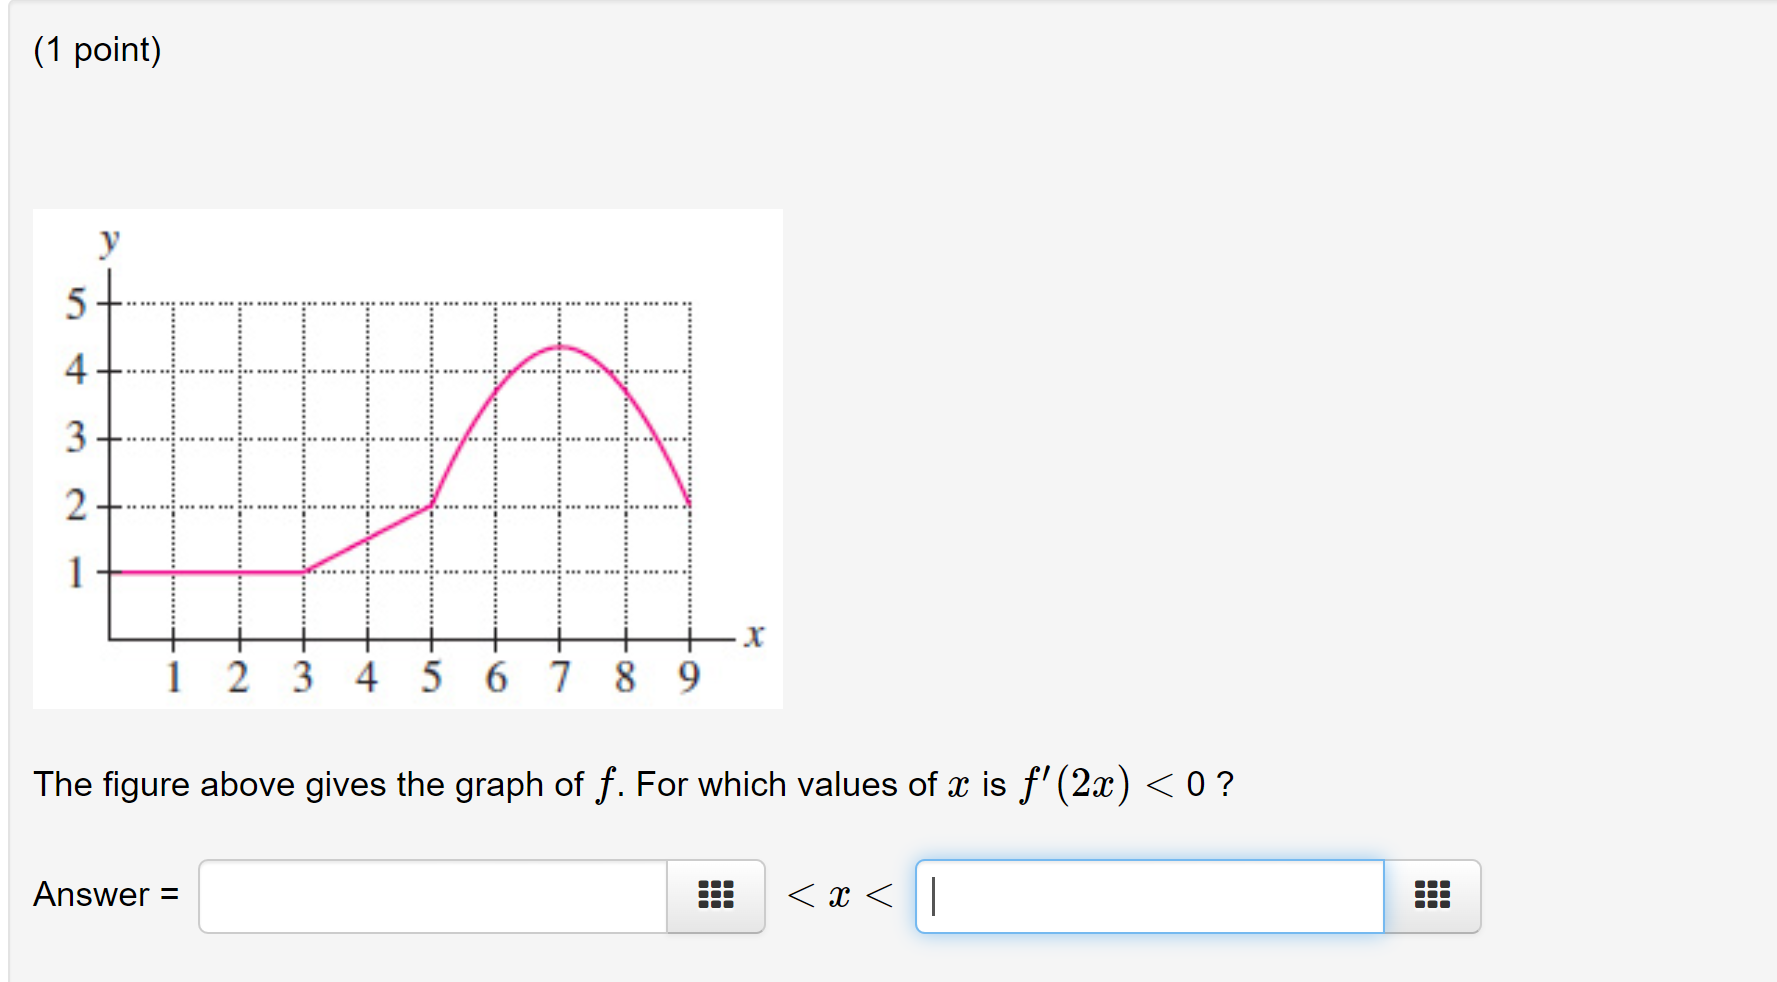Image resolution: width=1777 pixels, height=982 pixels.
Task: Click the x-axis label on the graph
Action: coord(754,634)
